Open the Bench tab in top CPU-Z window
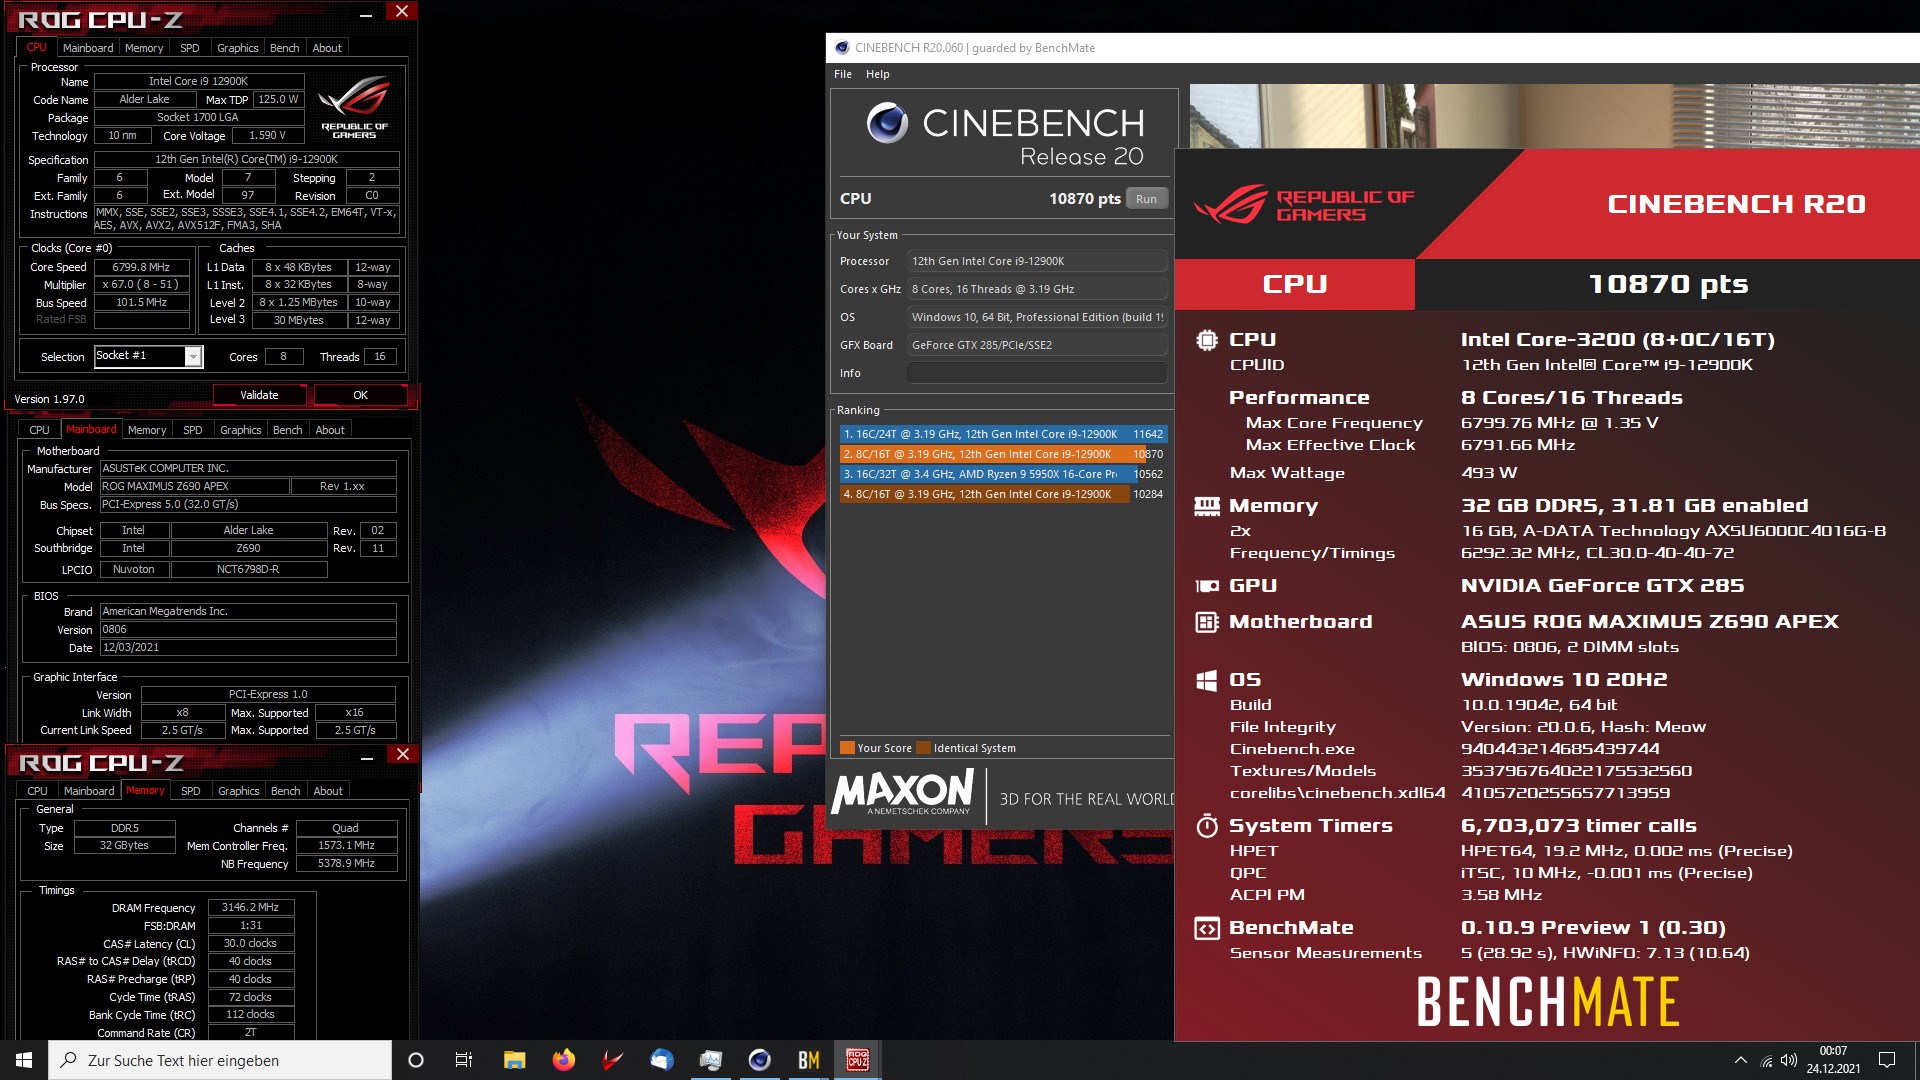This screenshot has height=1080, width=1920. coord(285,48)
